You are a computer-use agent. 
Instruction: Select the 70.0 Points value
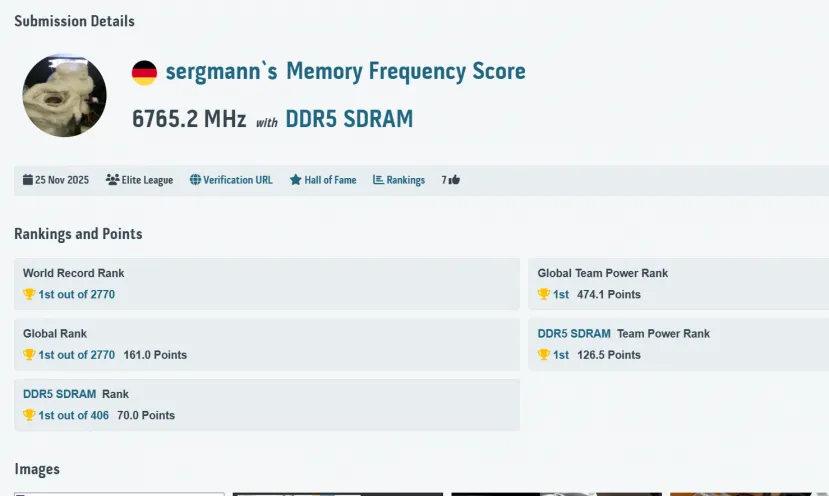click(x=146, y=415)
